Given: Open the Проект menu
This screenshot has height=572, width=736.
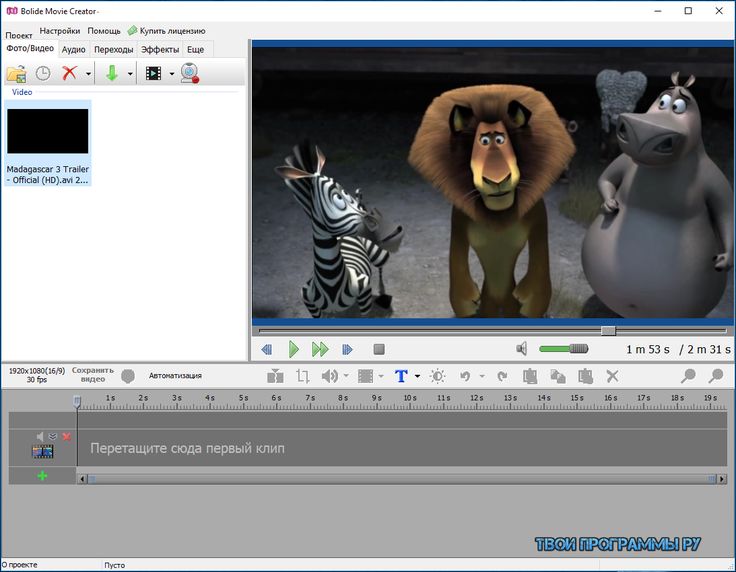Looking at the screenshot, I should [19, 35].
